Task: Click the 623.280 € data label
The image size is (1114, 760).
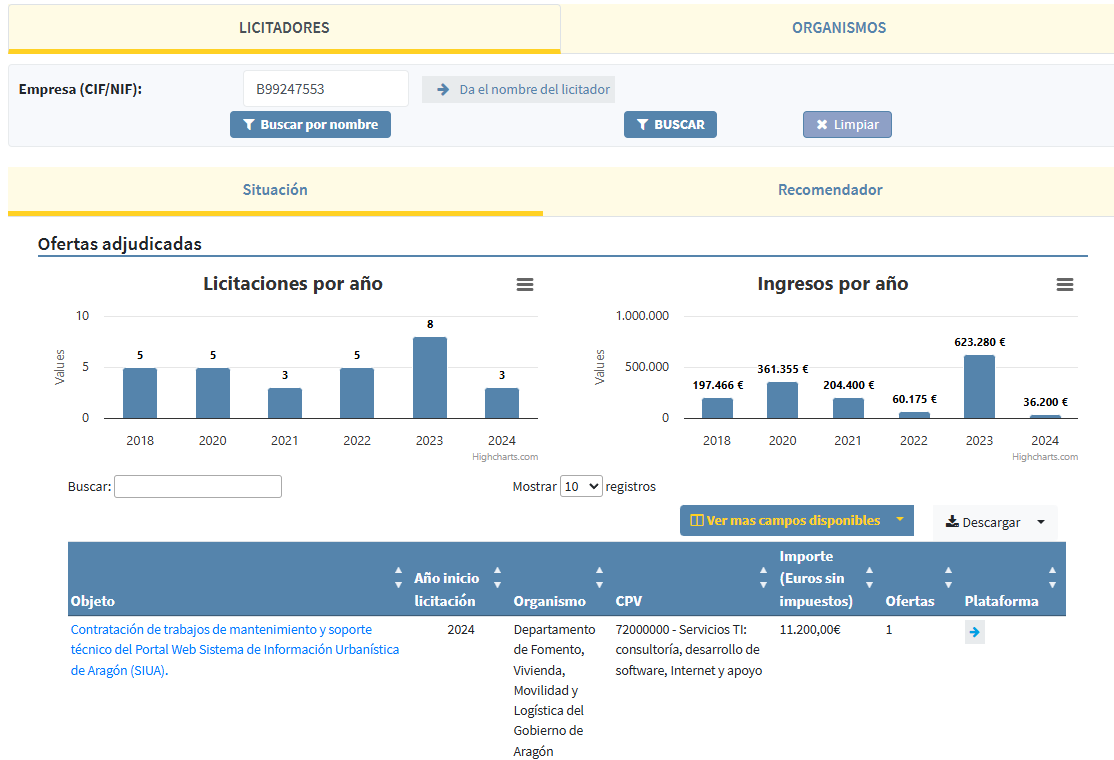Action: [x=980, y=342]
